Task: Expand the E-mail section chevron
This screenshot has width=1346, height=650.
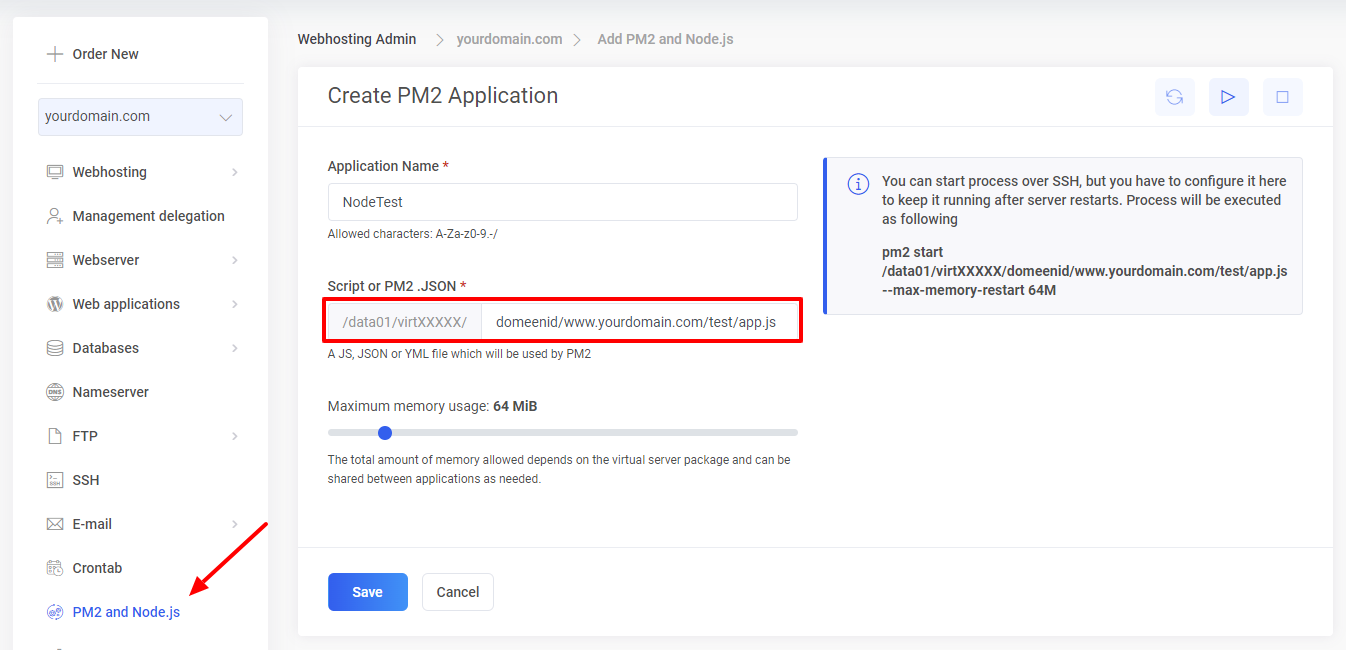Action: (236, 523)
